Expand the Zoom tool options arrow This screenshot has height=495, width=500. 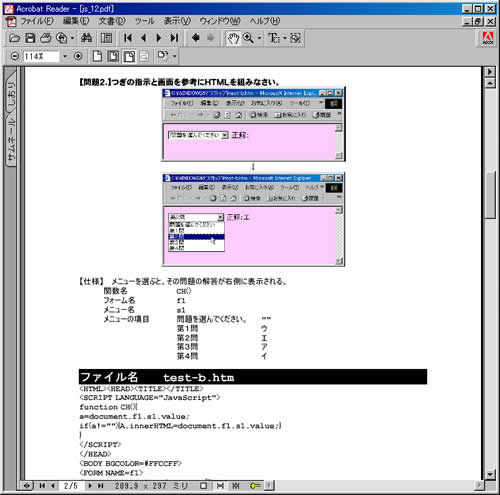259,38
